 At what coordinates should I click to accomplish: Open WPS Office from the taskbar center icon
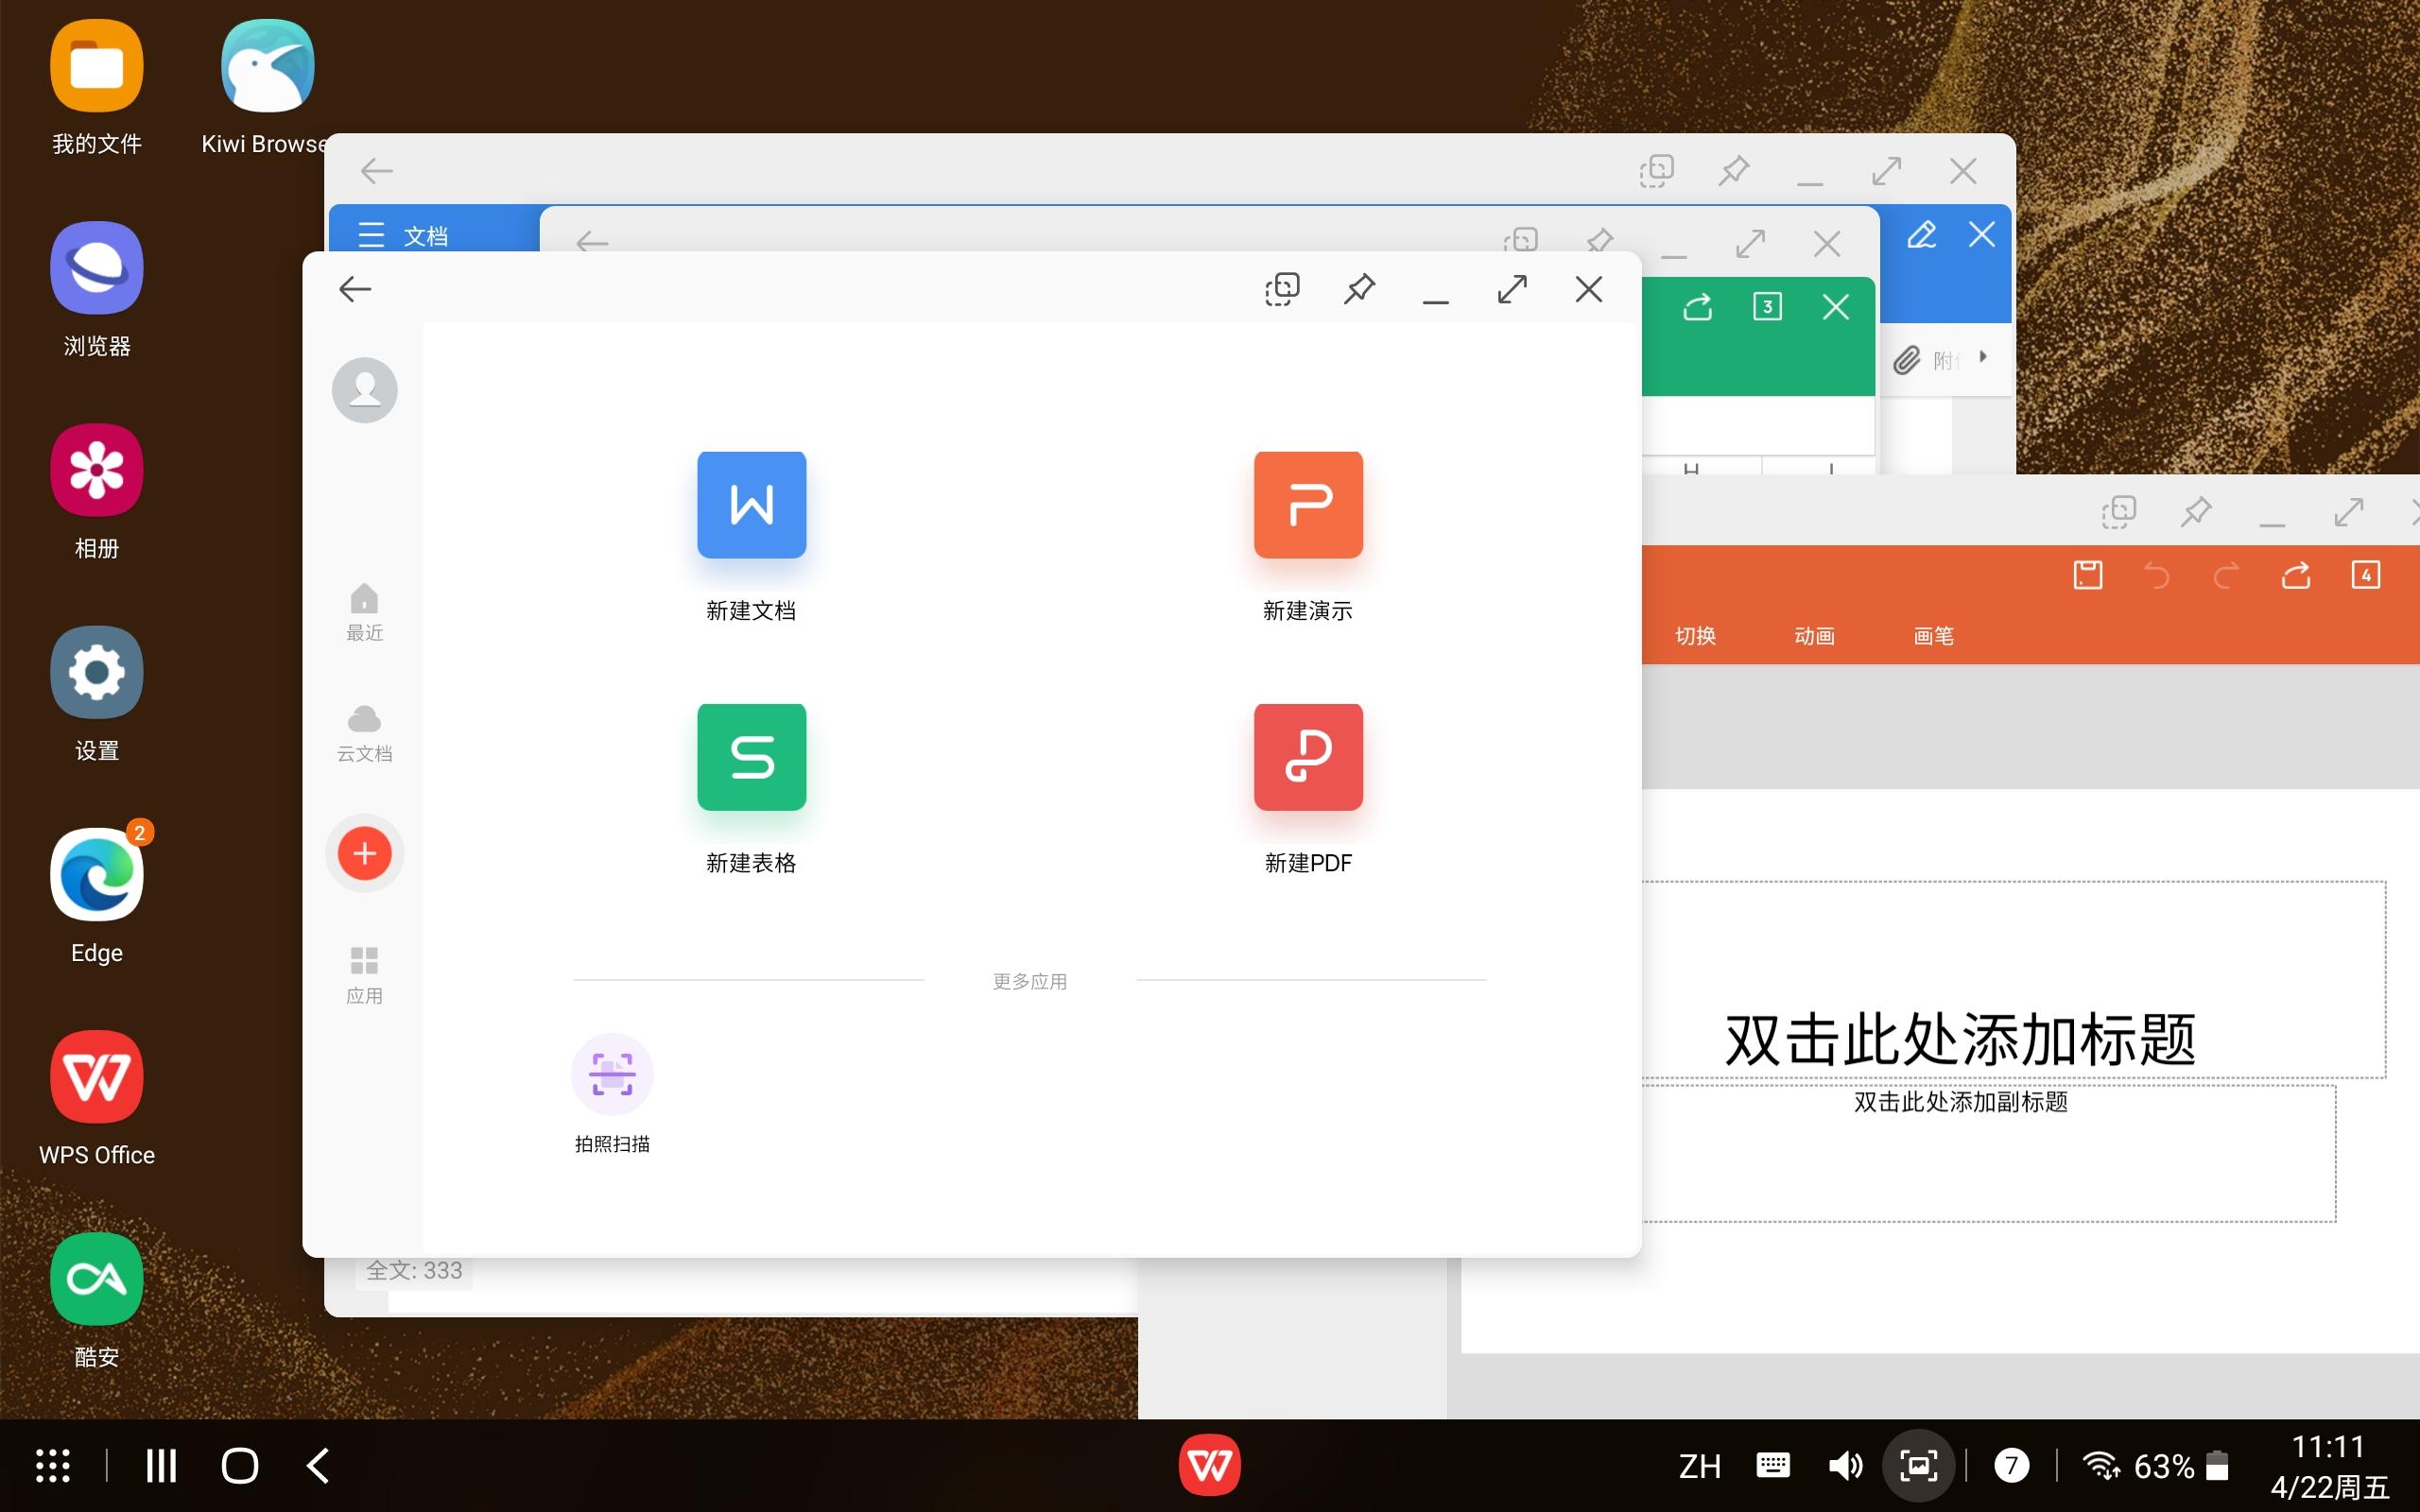pos(1210,1464)
